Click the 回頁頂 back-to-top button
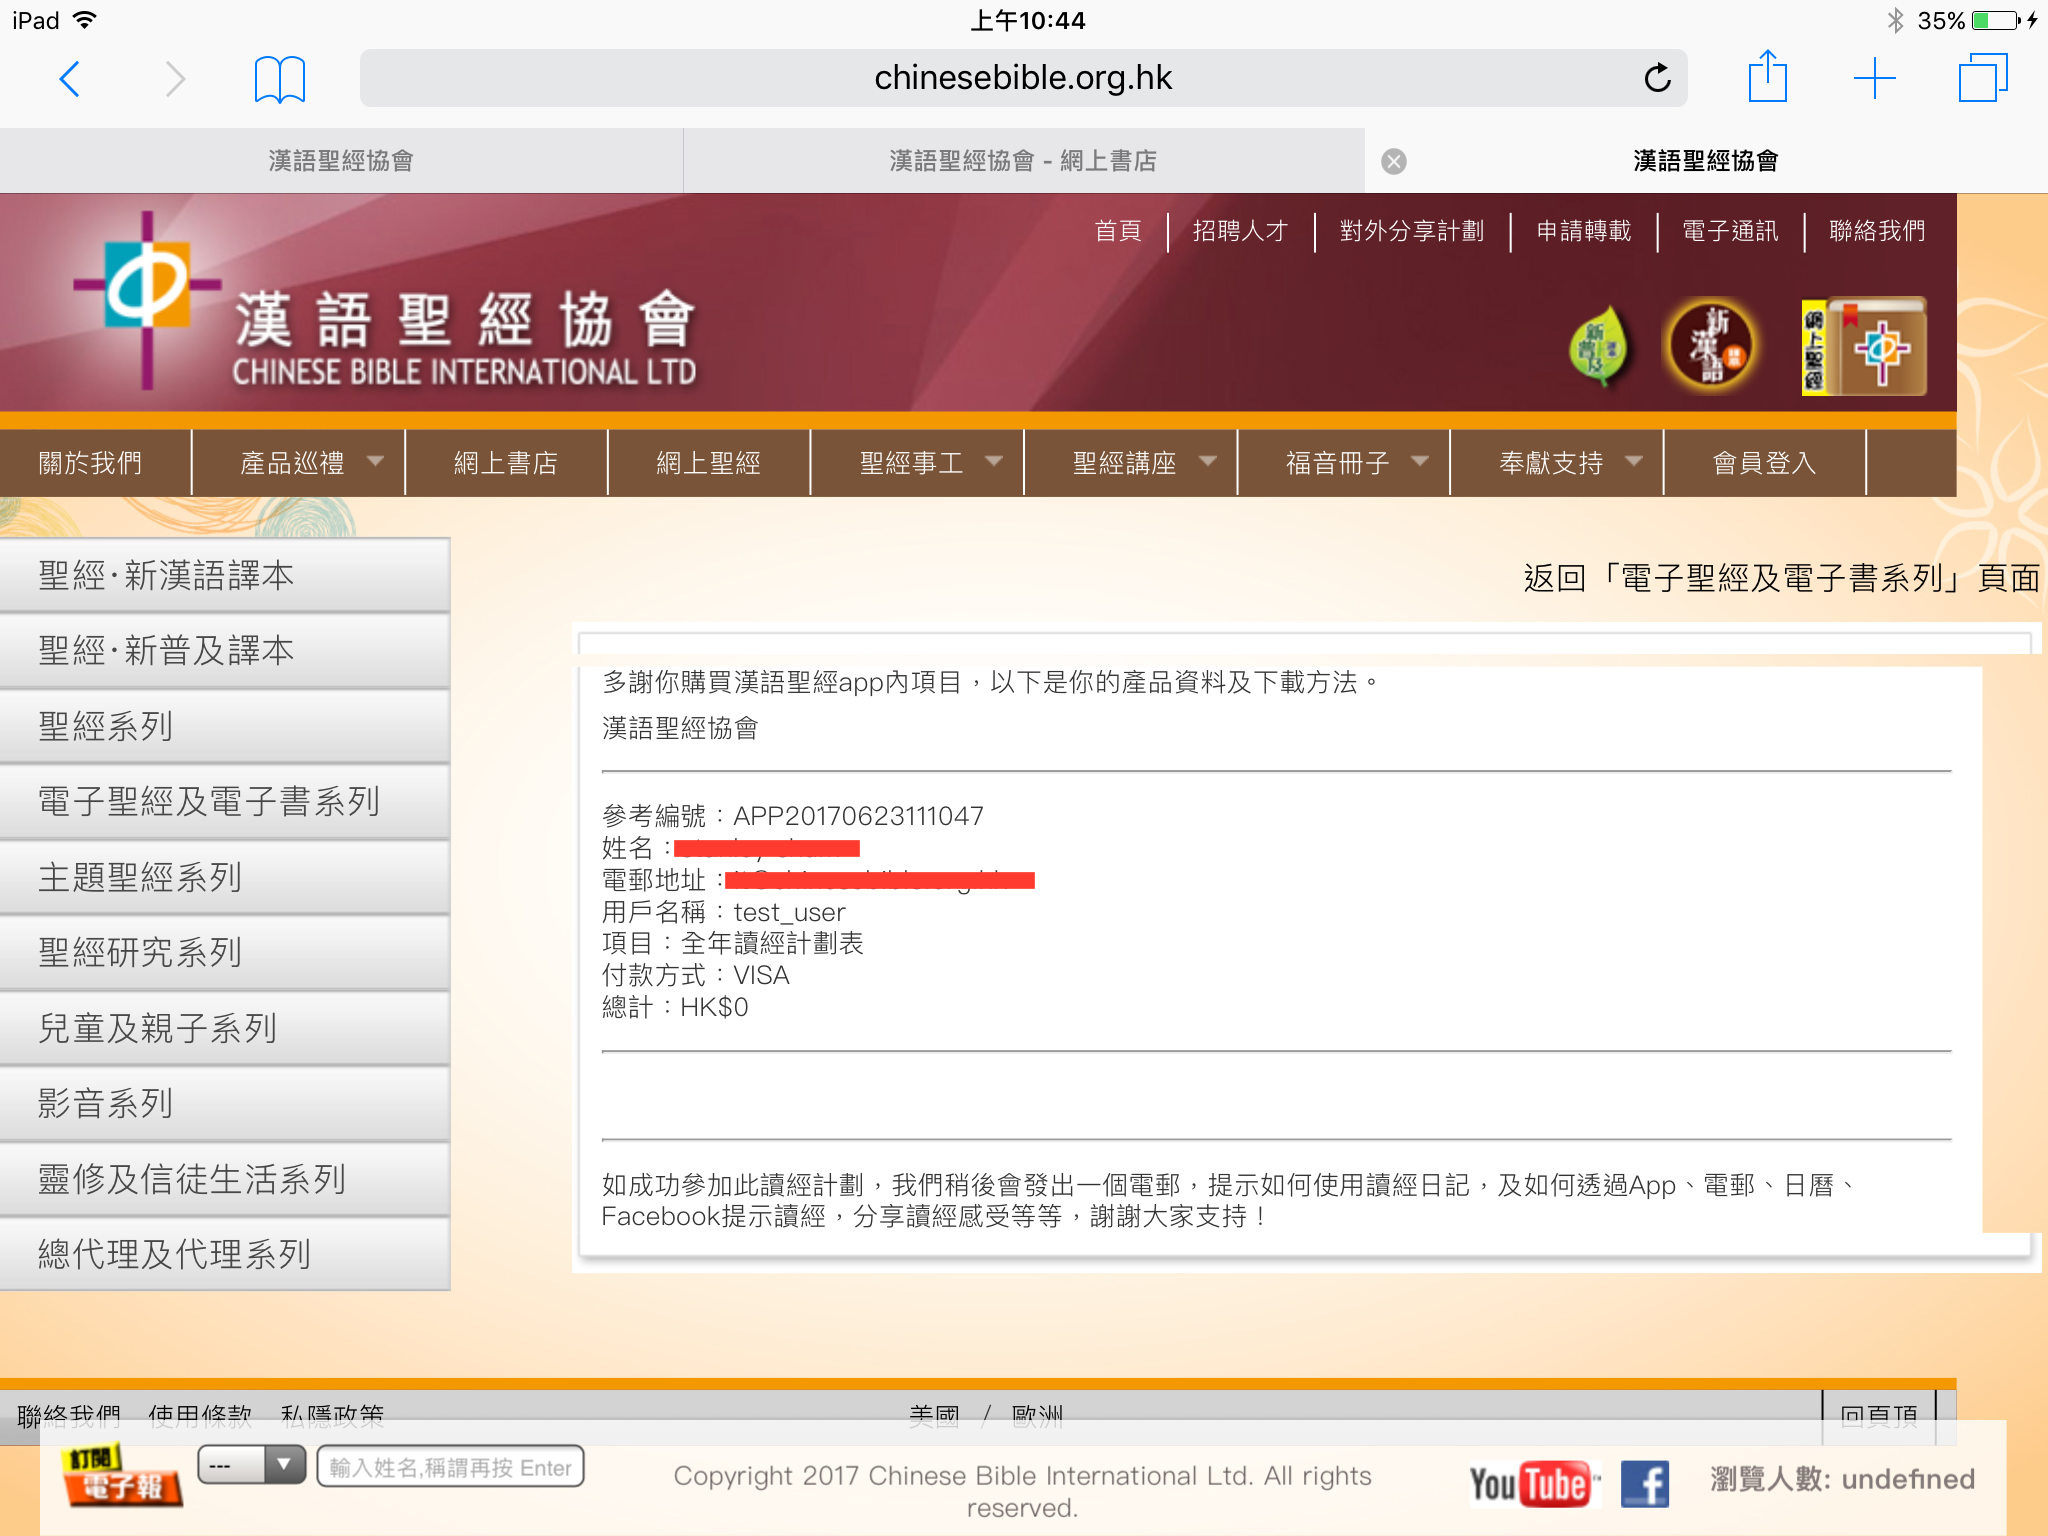Screen dimensions: 2048x1536 point(1879,1416)
